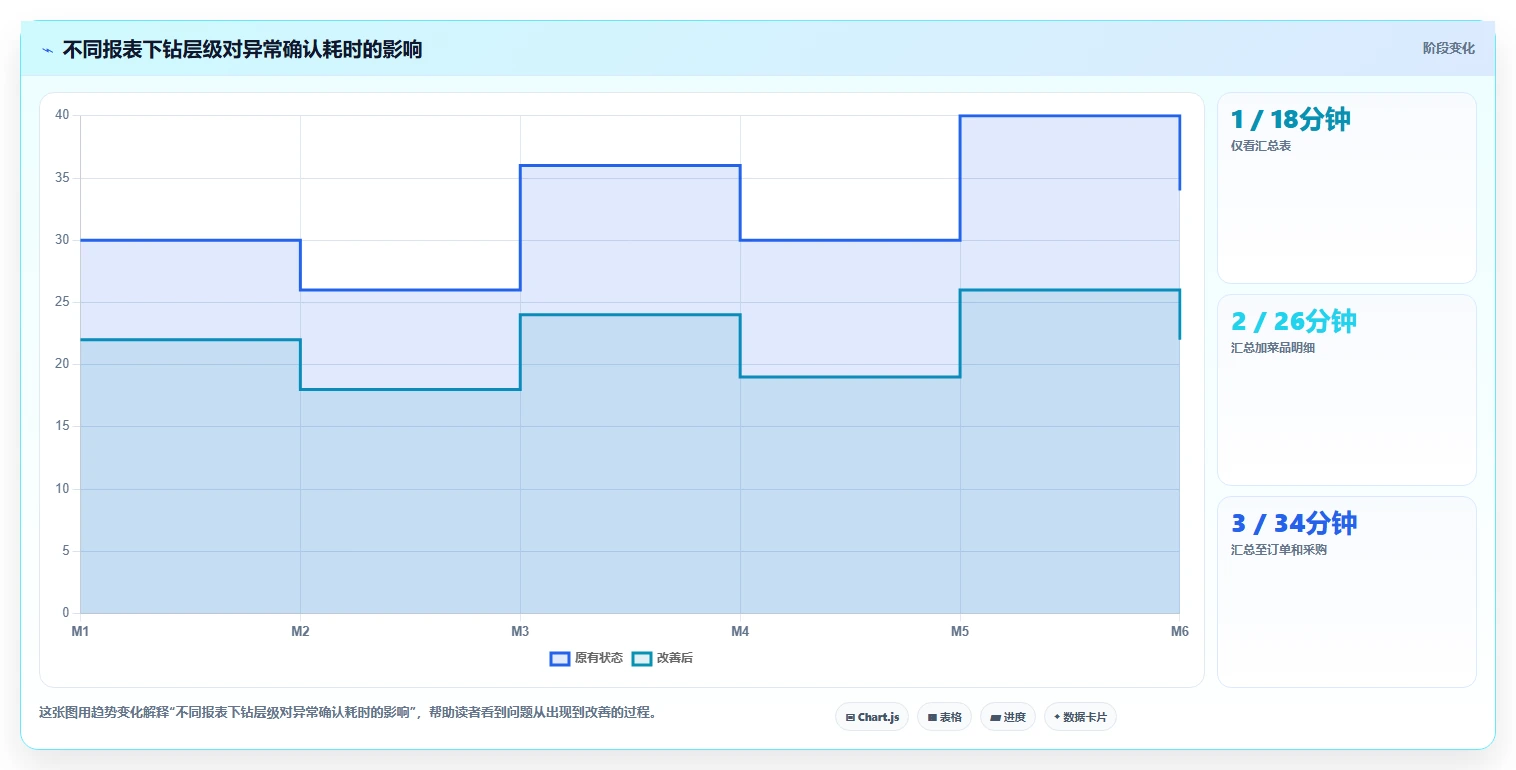Click the Chart.js tag

[x=872, y=717]
